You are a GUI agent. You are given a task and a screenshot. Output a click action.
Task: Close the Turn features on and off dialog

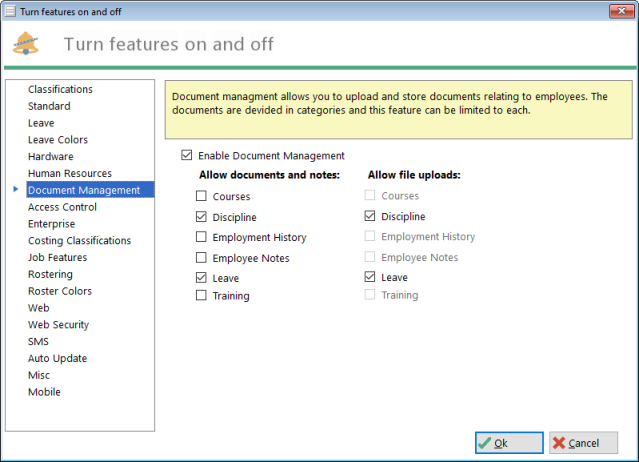(x=622, y=11)
